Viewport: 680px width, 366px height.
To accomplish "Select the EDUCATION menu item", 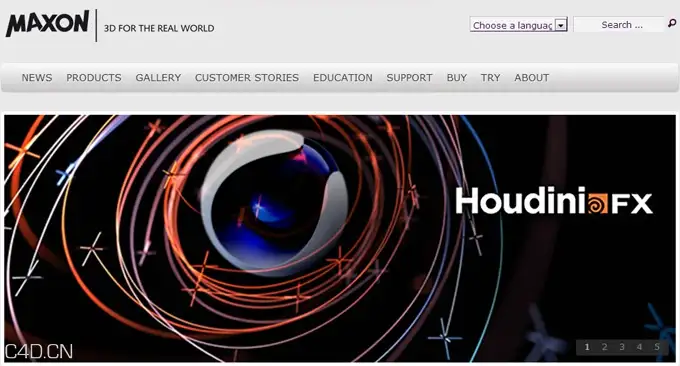I will [343, 78].
